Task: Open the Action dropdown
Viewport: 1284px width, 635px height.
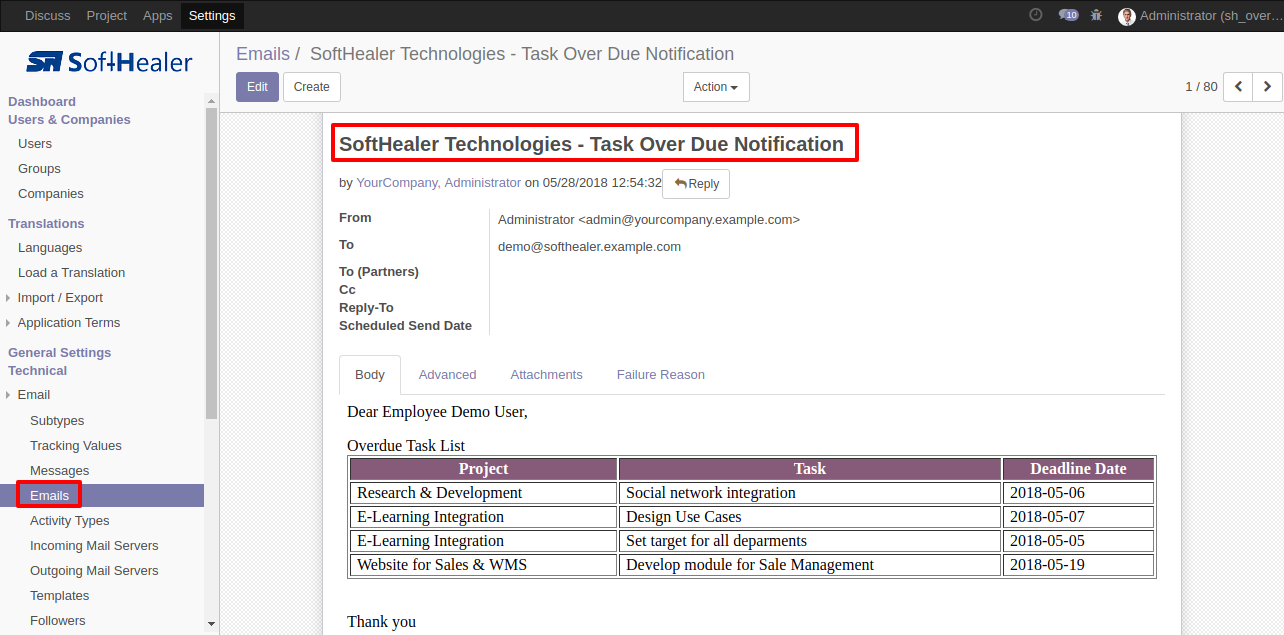Action: (x=716, y=87)
